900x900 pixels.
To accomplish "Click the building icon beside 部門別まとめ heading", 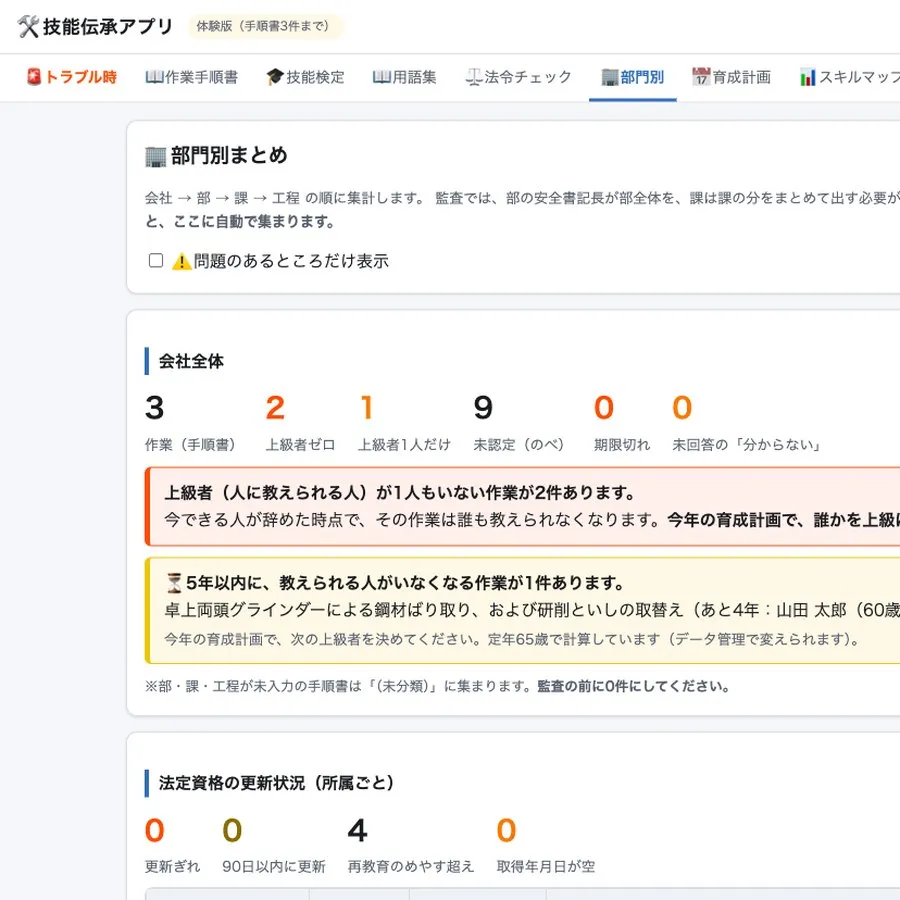I will (x=156, y=156).
